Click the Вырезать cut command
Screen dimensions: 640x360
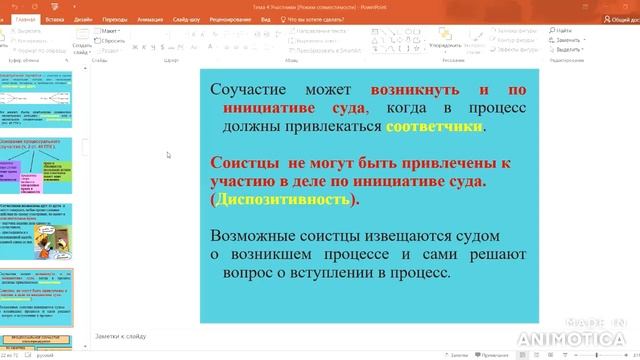pyautogui.click(x=26, y=31)
